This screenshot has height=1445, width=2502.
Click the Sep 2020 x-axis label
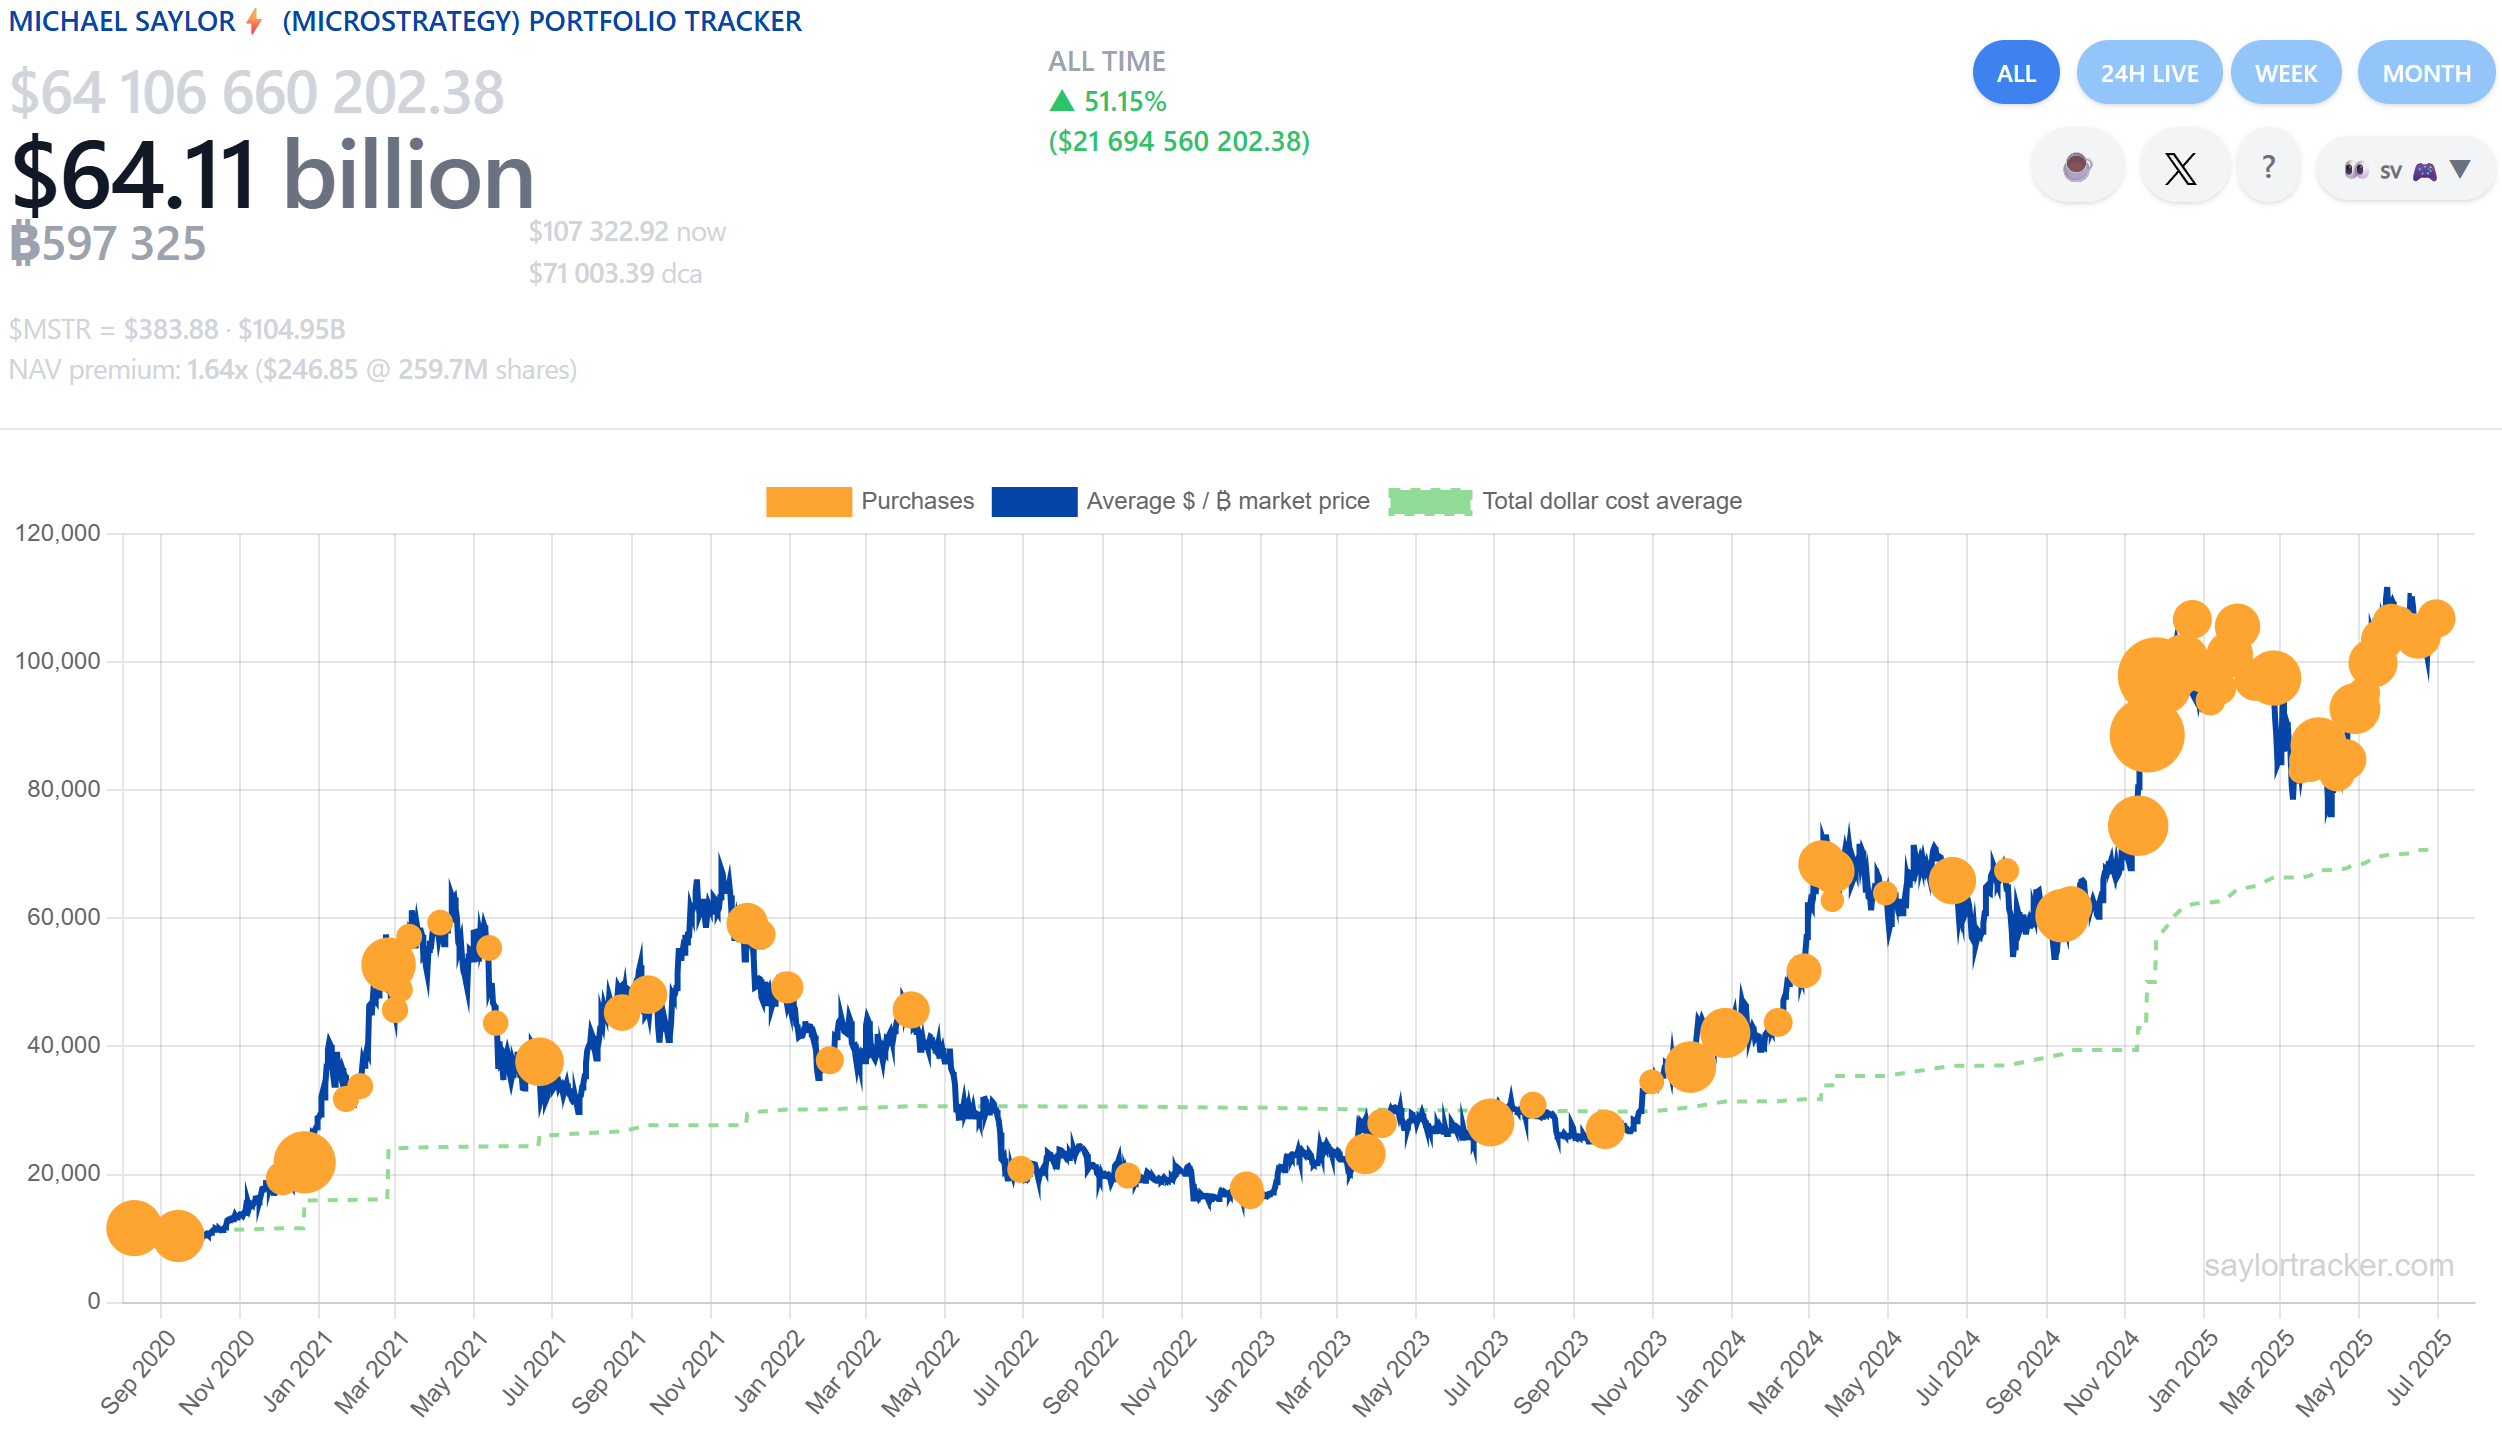139,1371
